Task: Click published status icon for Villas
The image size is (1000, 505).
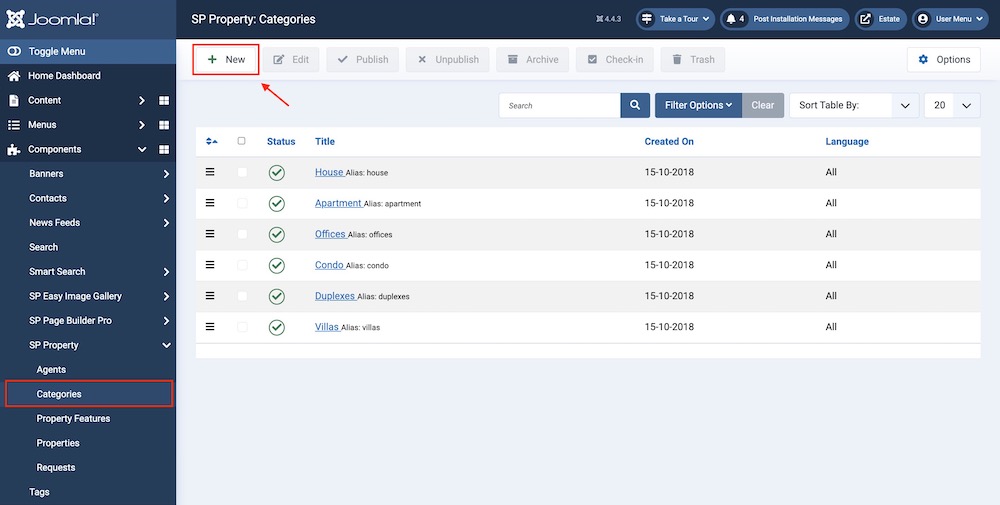Action: click(x=277, y=327)
